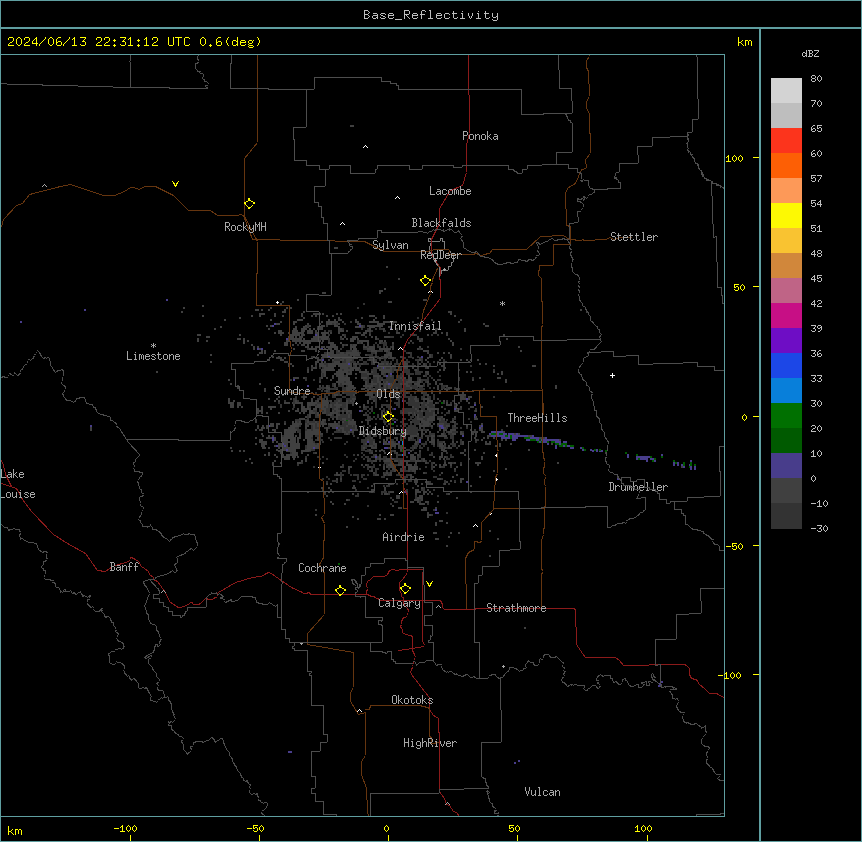This screenshot has width=862, height=842.
Task: Select the bright yellow swatch between 54 and 51
Action: tap(786, 215)
